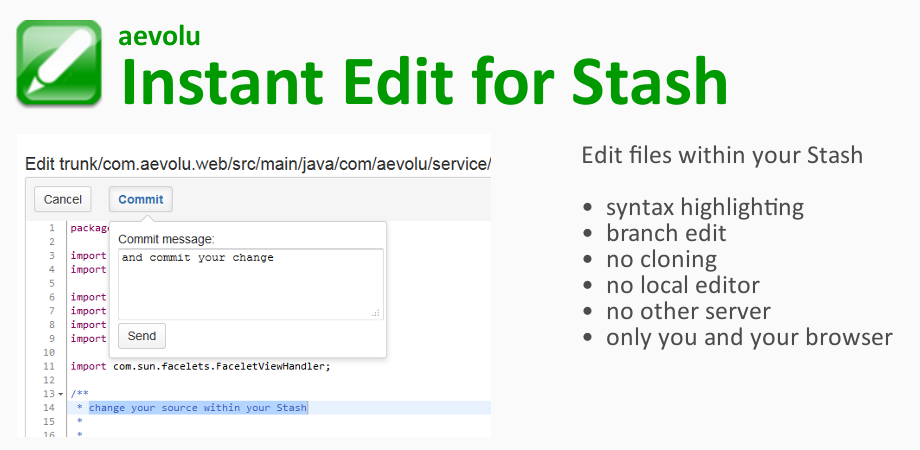Open the Commit button popup

point(141,199)
